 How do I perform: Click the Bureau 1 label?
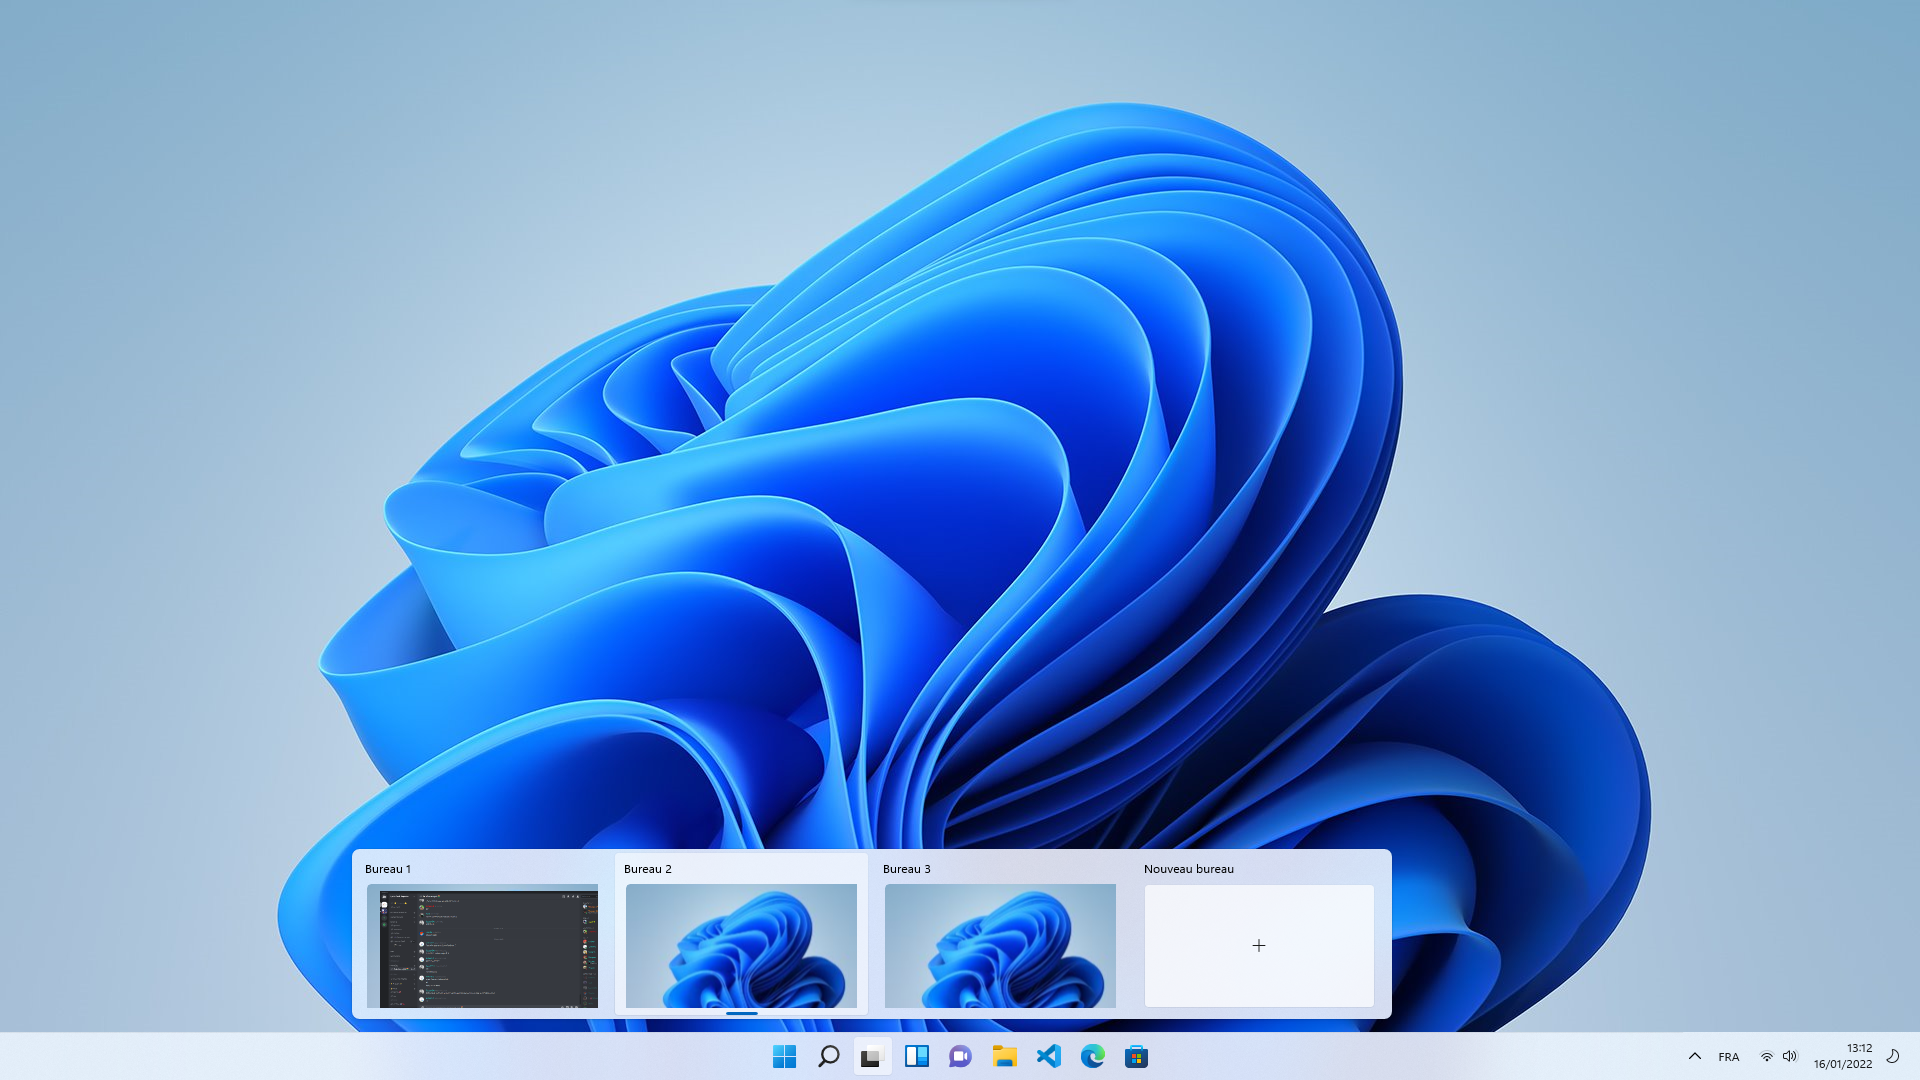coord(388,869)
